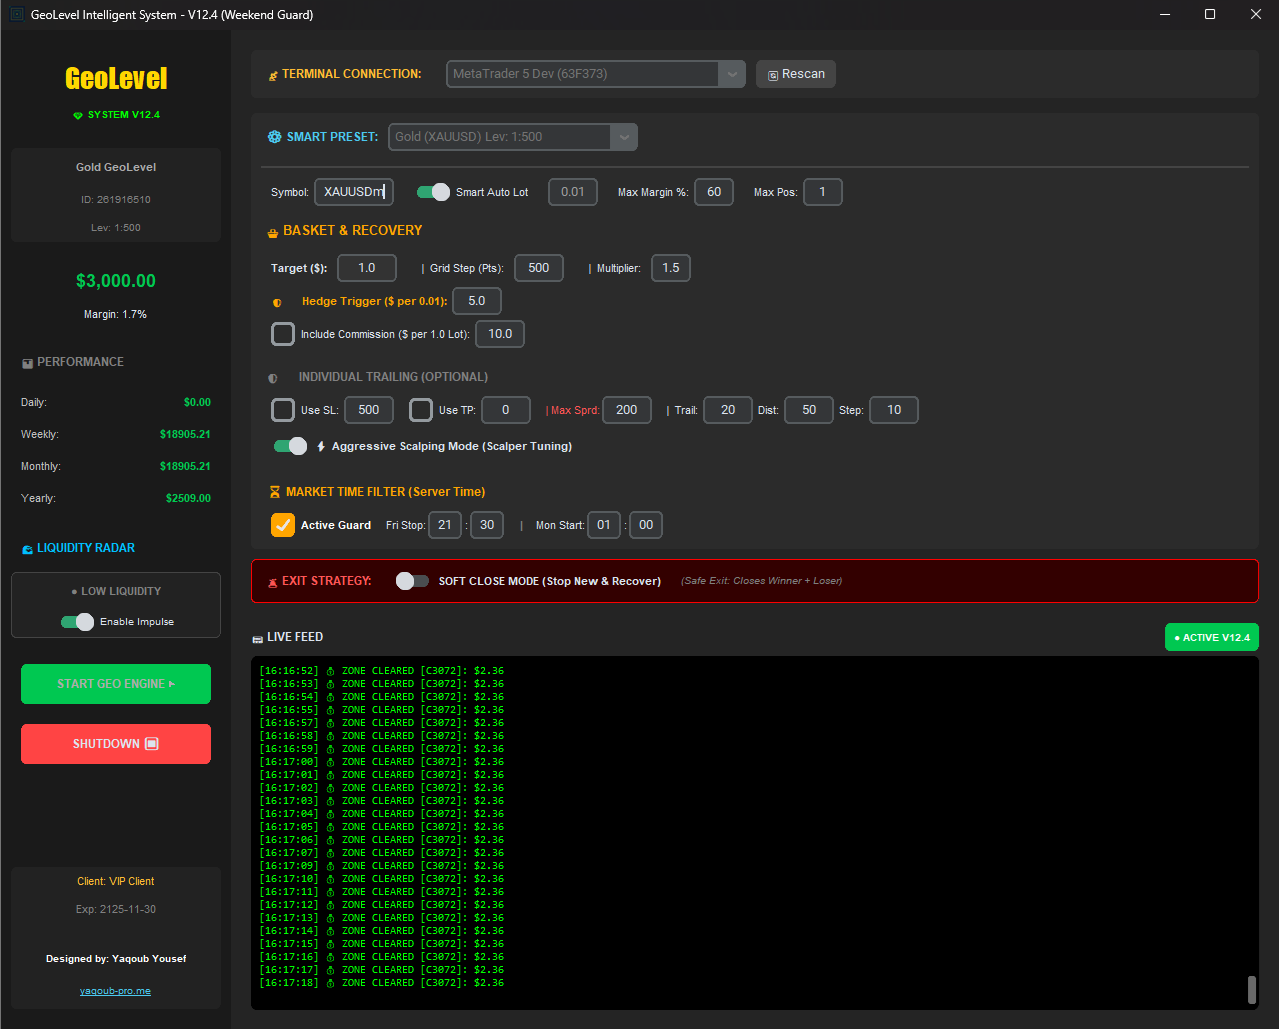The height and width of the screenshot is (1029, 1279).
Task: Click the Symbol input field showing XAUUSDm
Action: click(x=353, y=191)
